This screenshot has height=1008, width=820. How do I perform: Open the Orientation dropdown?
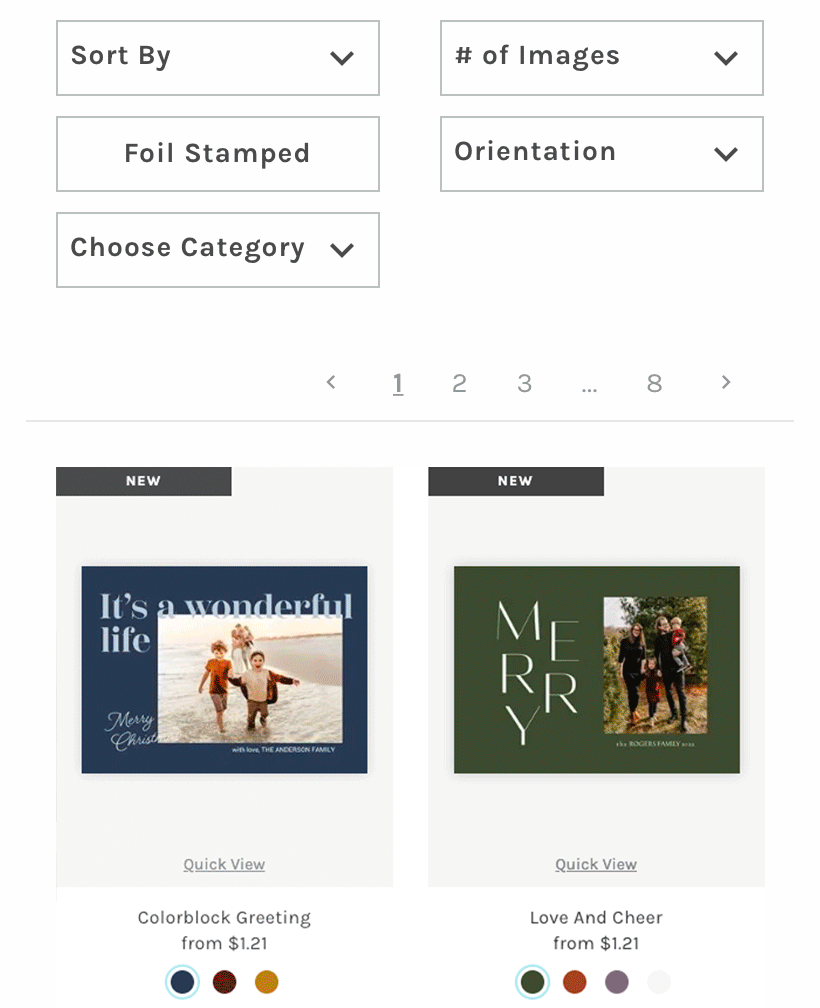click(x=602, y=154)
